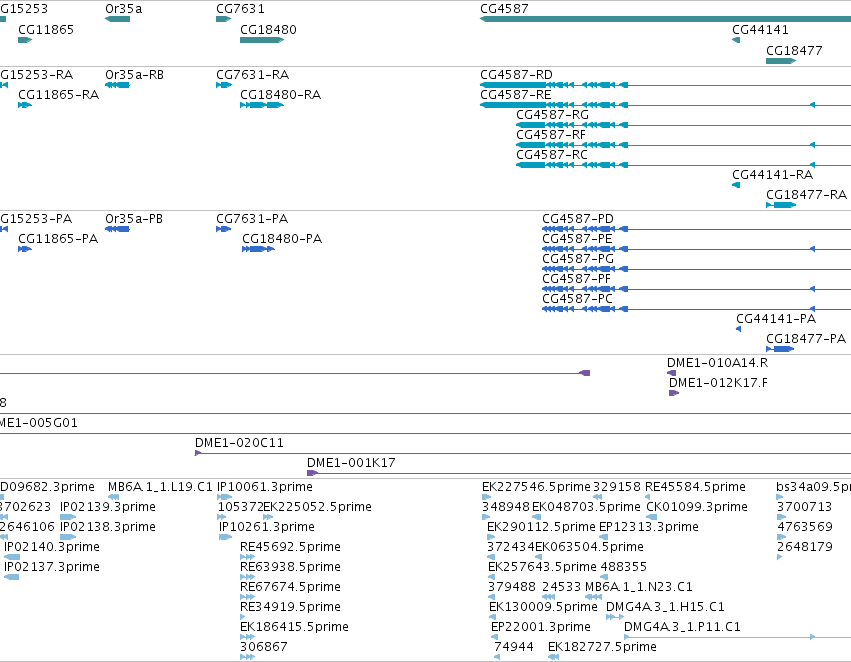Select EST EK182727.5prime
The width and height of the screenshot is (851, 662).
click(x=554, y=657)
